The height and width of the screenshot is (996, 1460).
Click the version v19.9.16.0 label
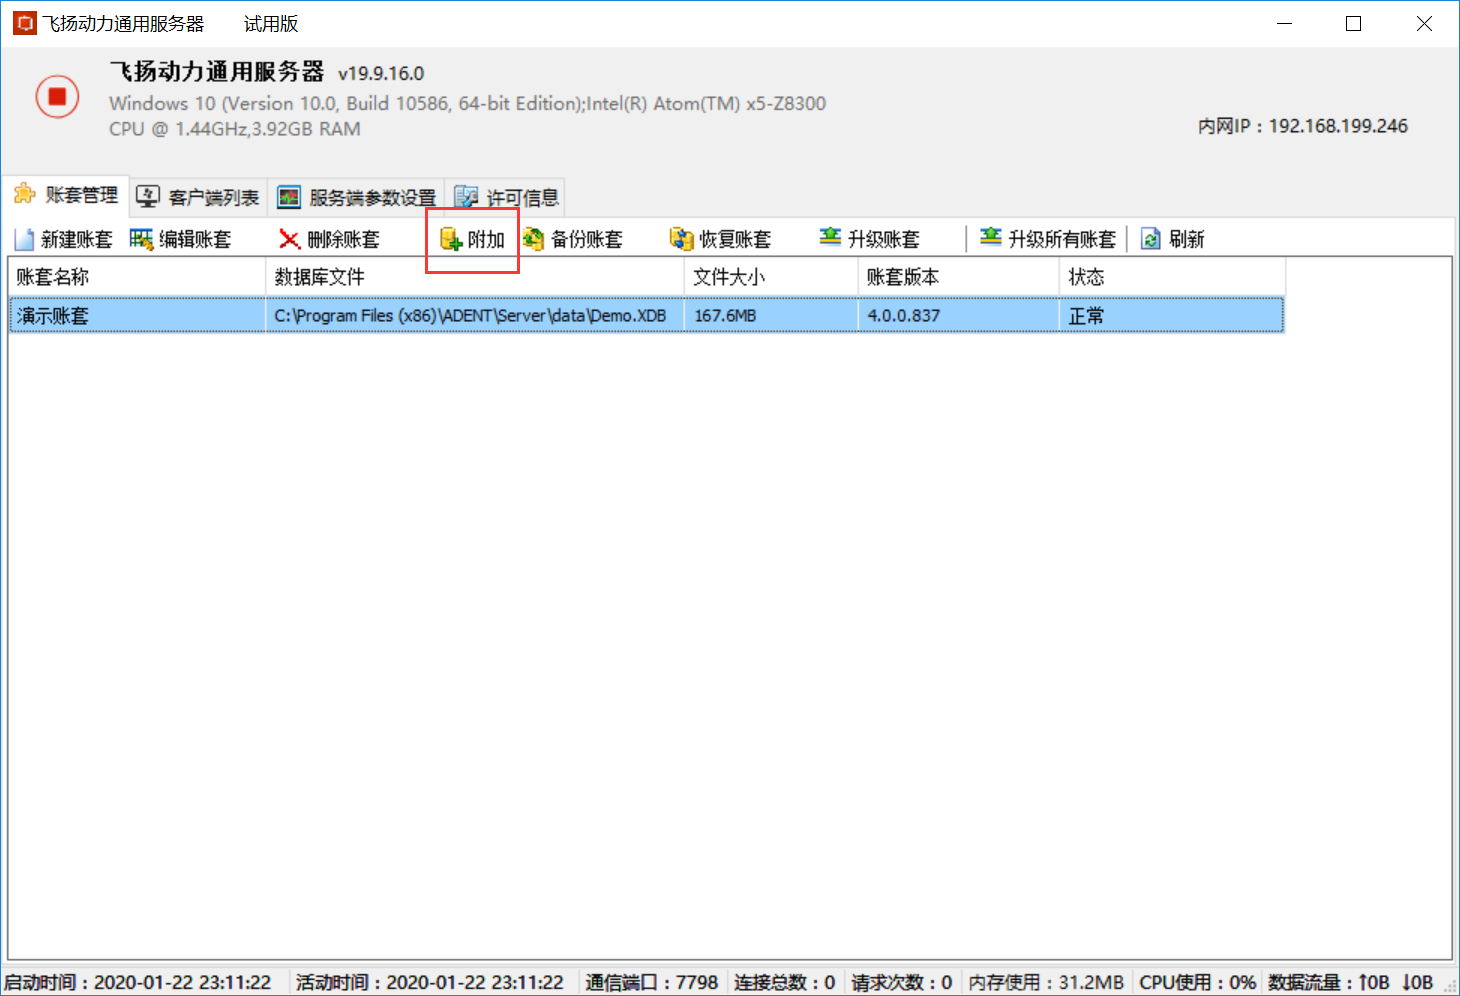[381, 74]
